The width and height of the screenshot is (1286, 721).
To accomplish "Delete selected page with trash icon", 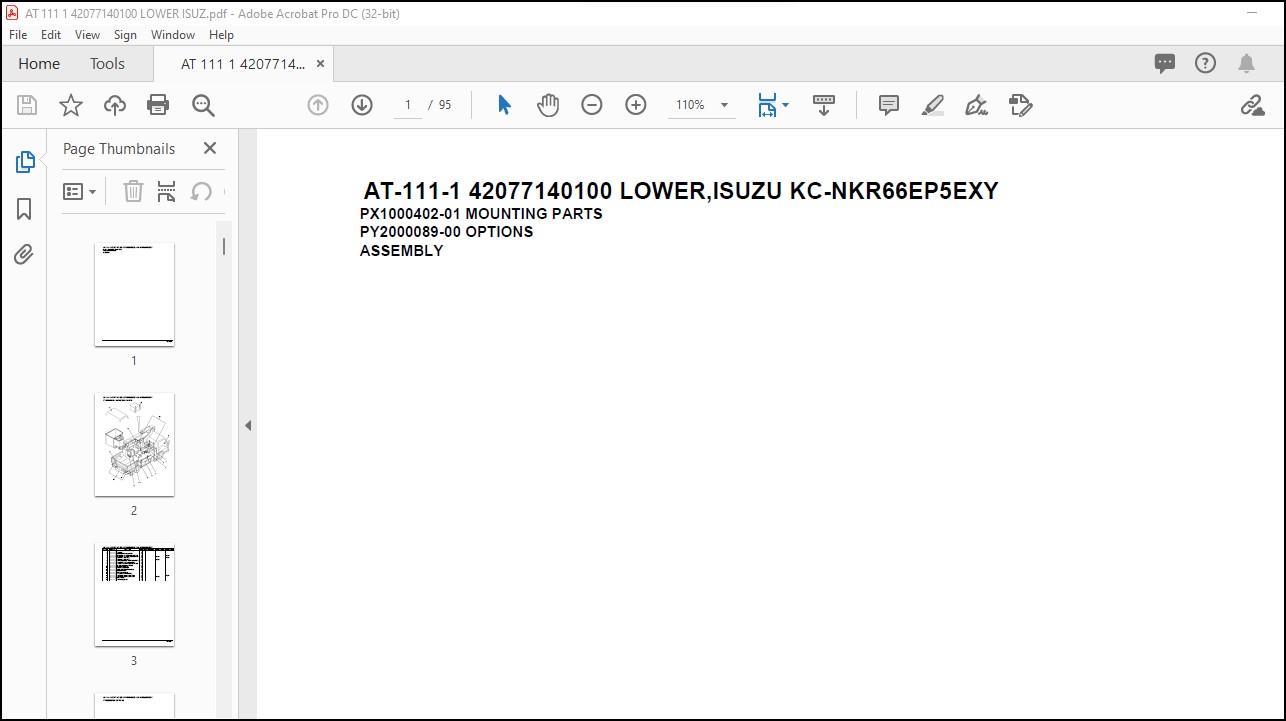I will click(133, 191).
